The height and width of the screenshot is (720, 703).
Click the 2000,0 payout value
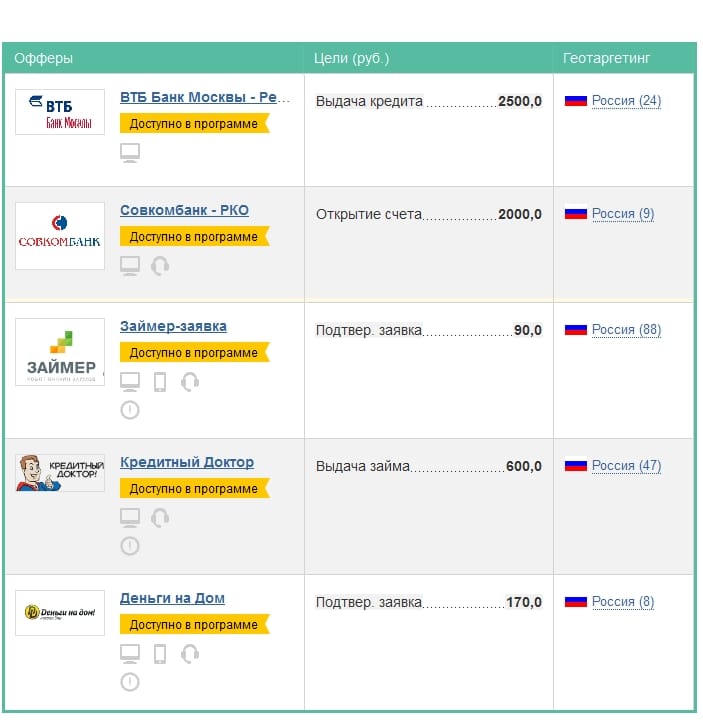520,214
